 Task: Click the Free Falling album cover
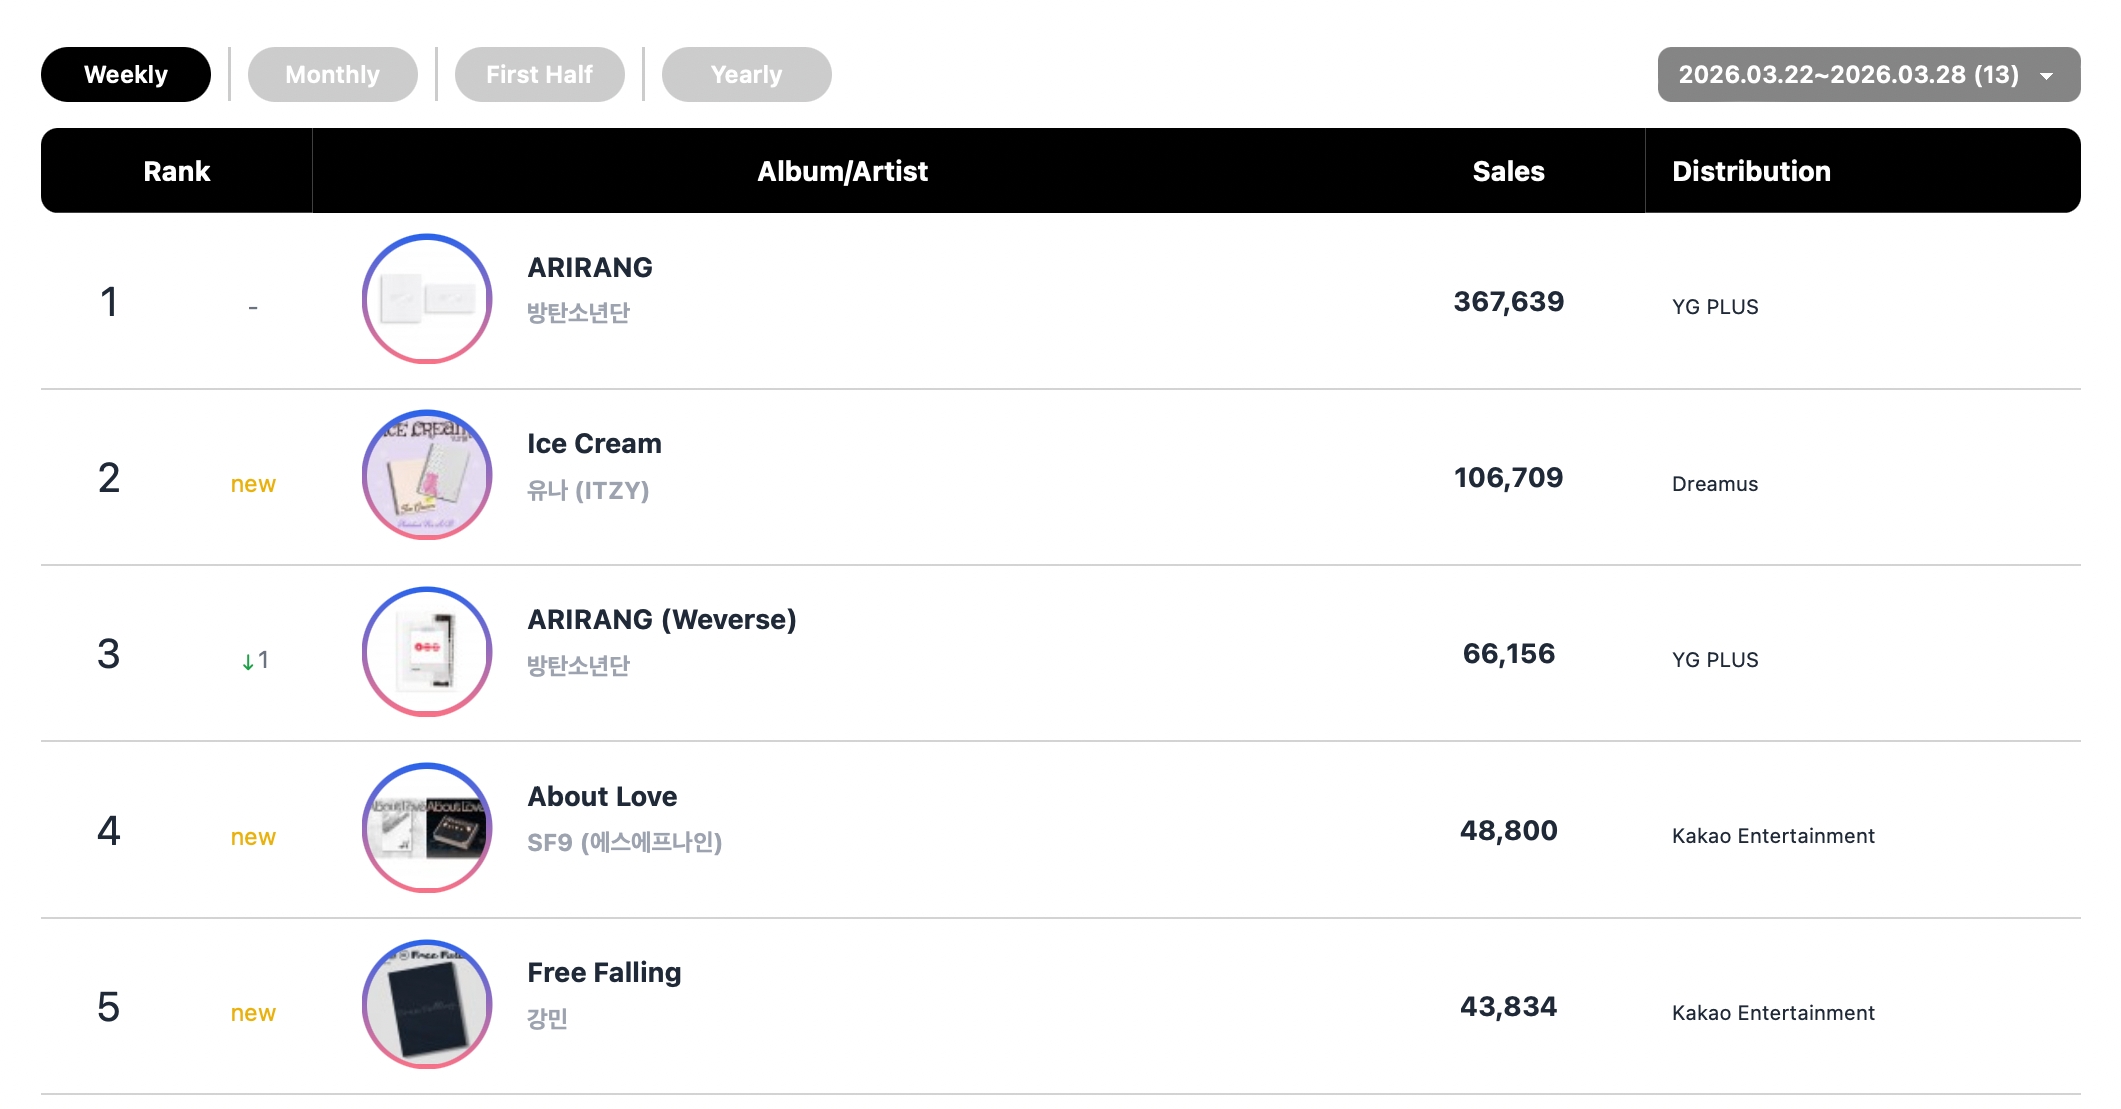[x=427, y=1004]
